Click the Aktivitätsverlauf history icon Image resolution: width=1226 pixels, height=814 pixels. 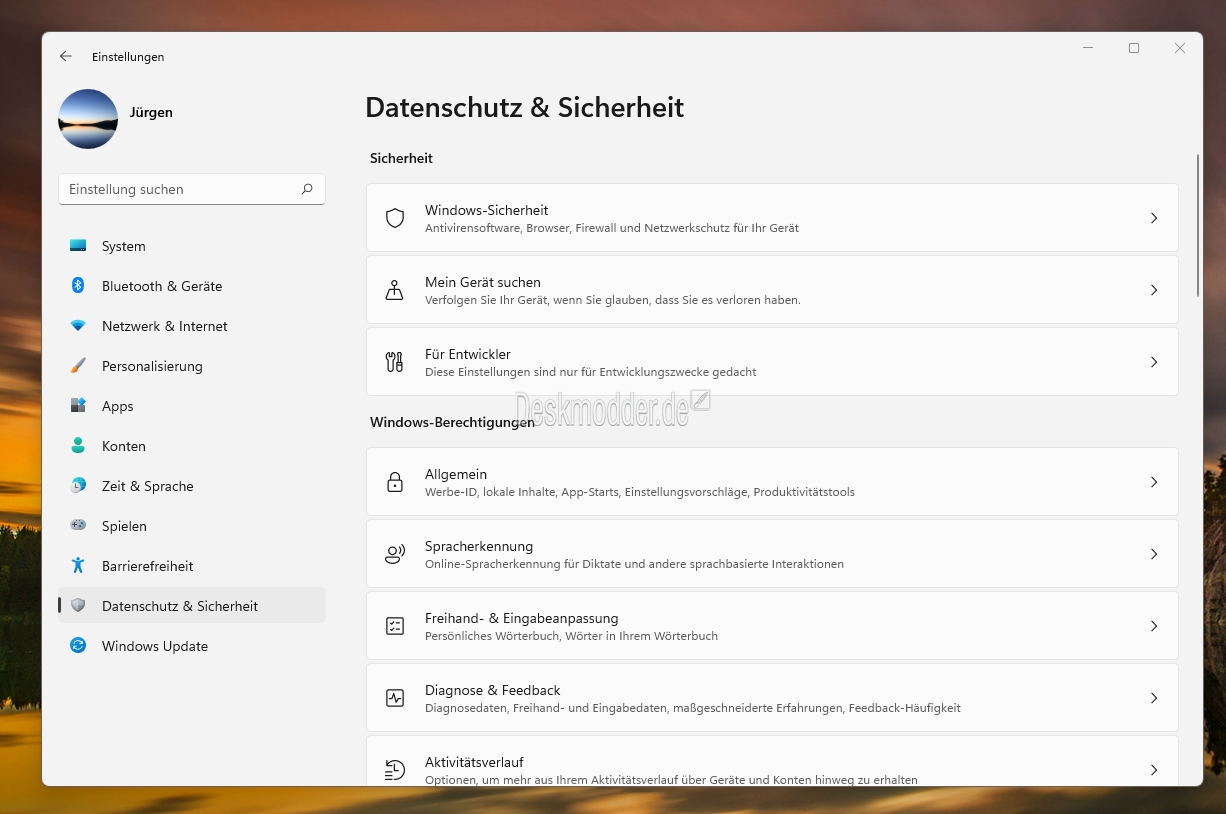(x=395, y=770)
